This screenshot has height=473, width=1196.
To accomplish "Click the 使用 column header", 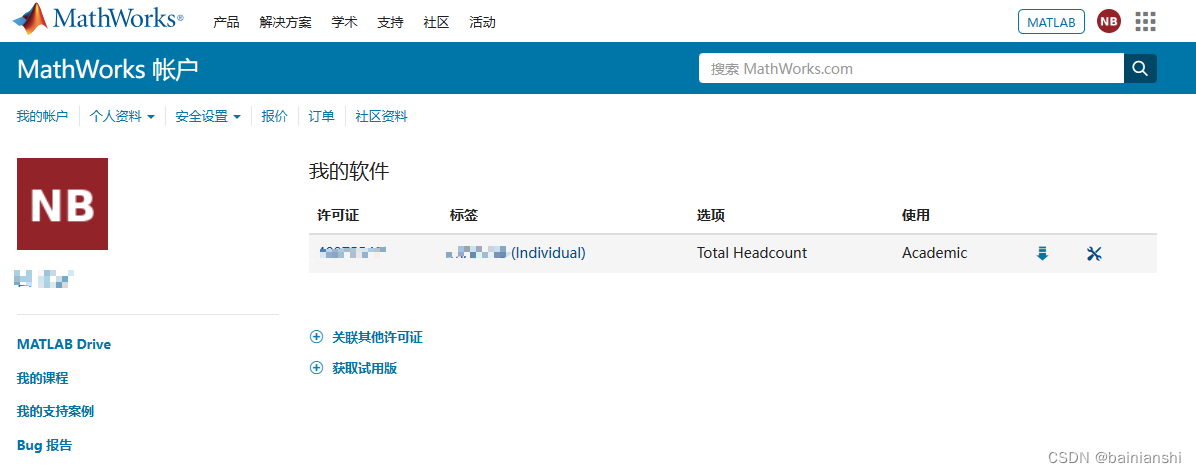I will point(915,216).
